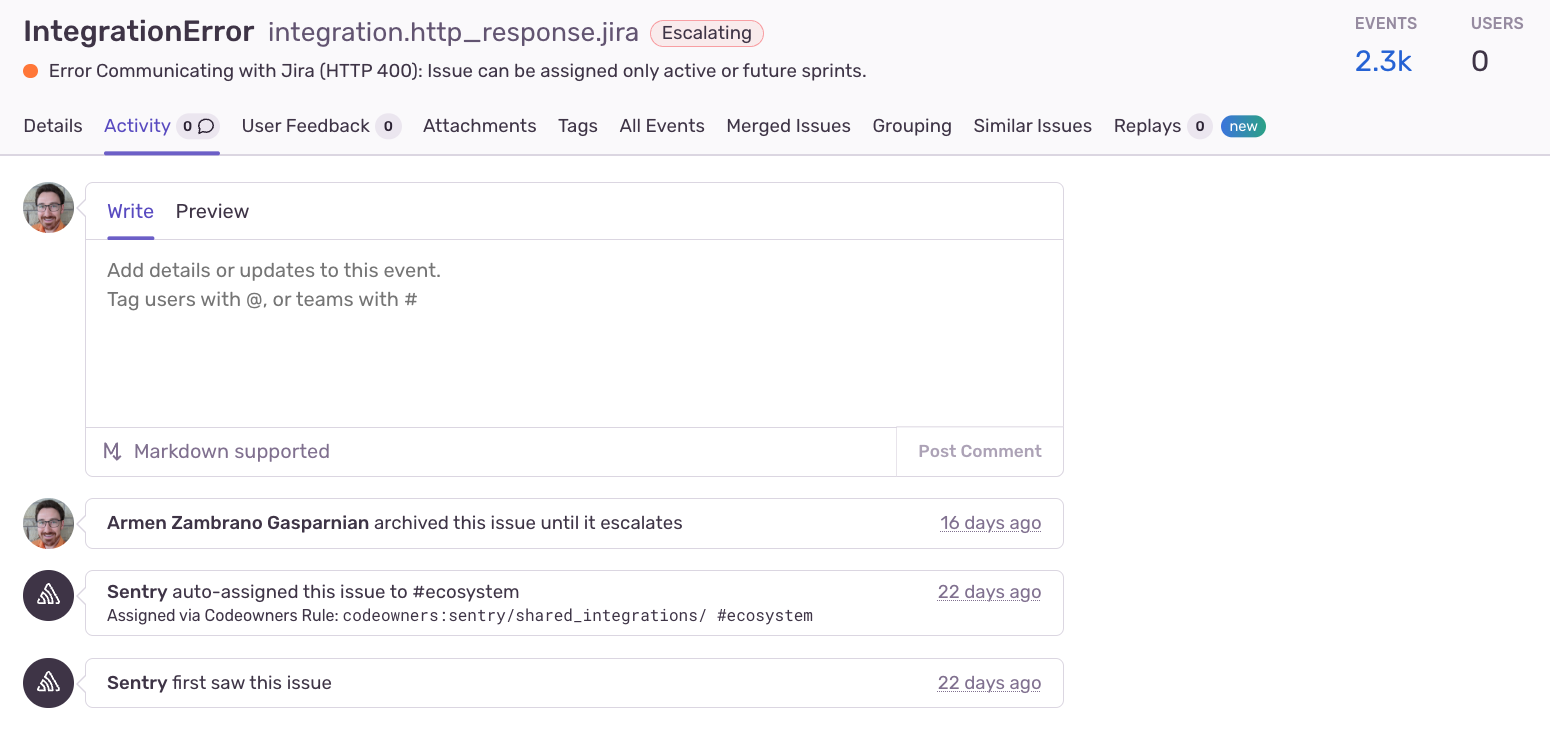The height and width of the screenshot is (732, 1550).
Task: Click the Sentry icon on the first-saw entry
Action: (47, 682)
